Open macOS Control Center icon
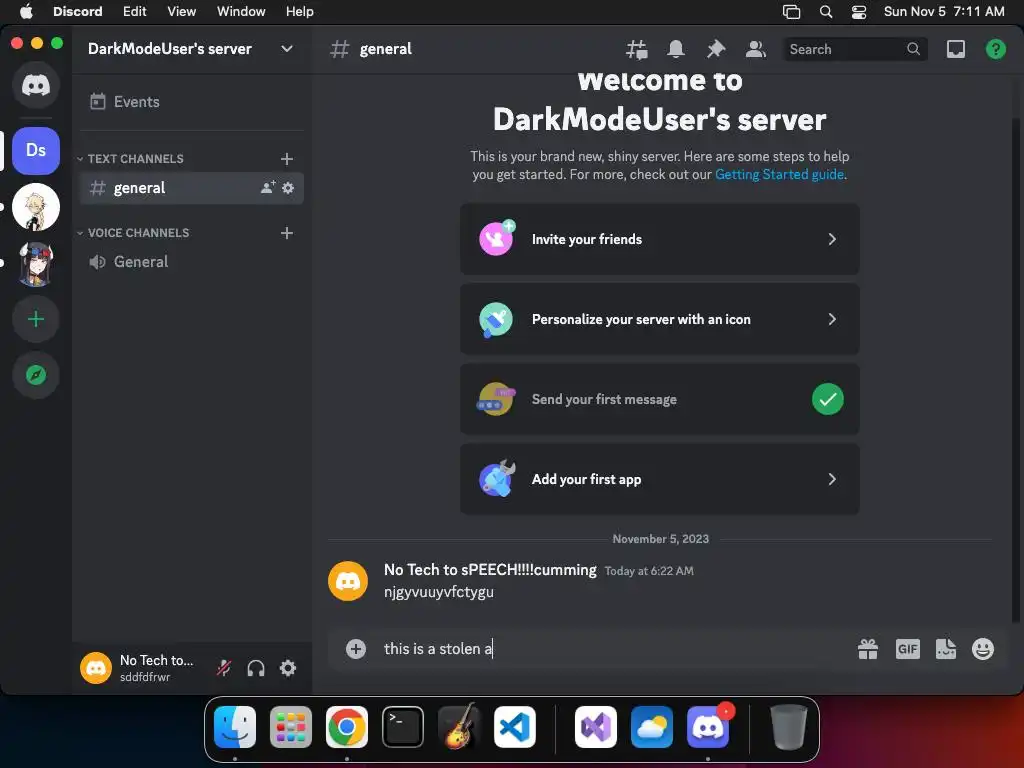The height and width of the screenshot is (768, 1024). 859,11
